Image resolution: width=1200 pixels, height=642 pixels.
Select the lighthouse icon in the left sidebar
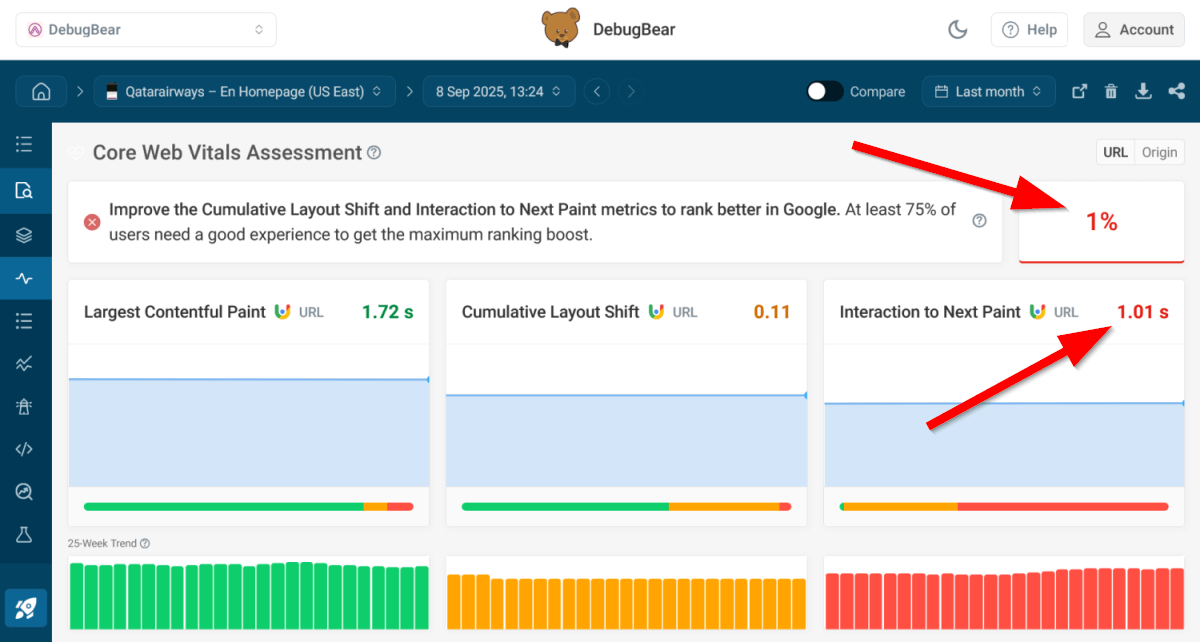click(x=25, y=406)
